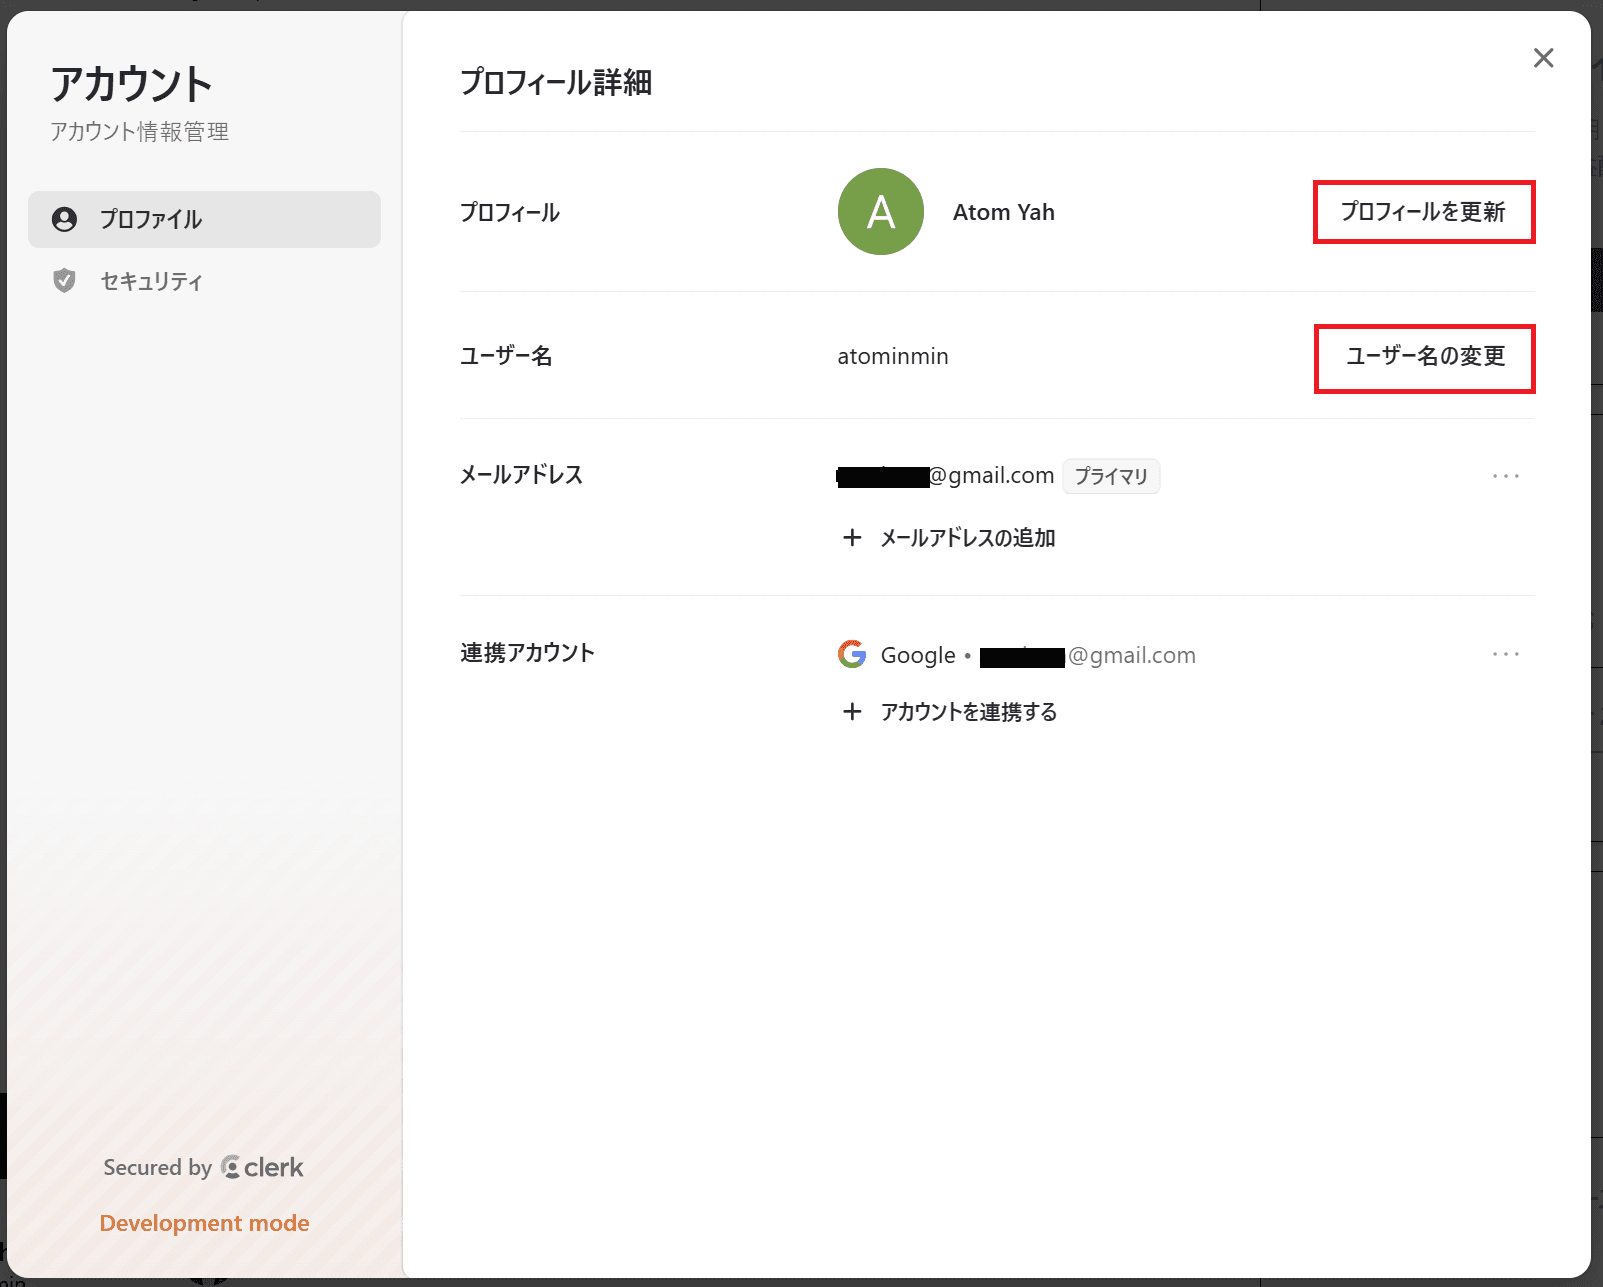
Task: Open the three-dot menu beside the email address
Action: (1505, 476)
